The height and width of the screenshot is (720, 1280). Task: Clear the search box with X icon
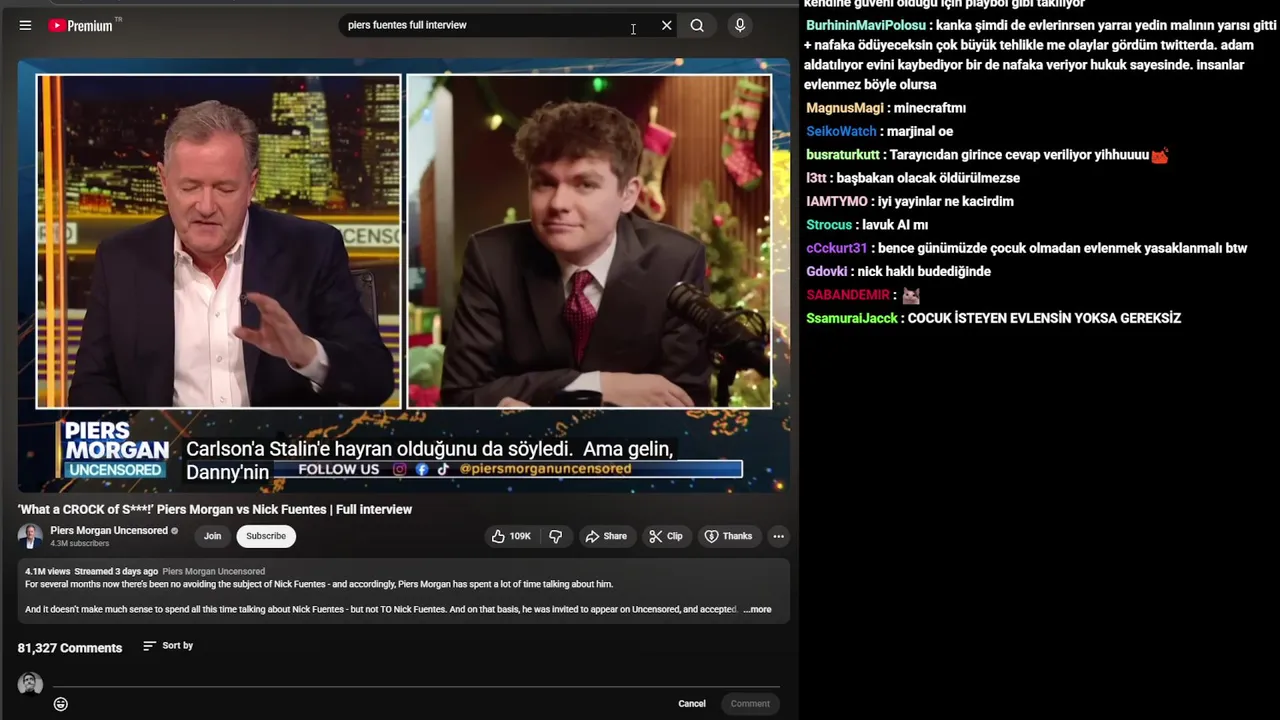[667, 25]
